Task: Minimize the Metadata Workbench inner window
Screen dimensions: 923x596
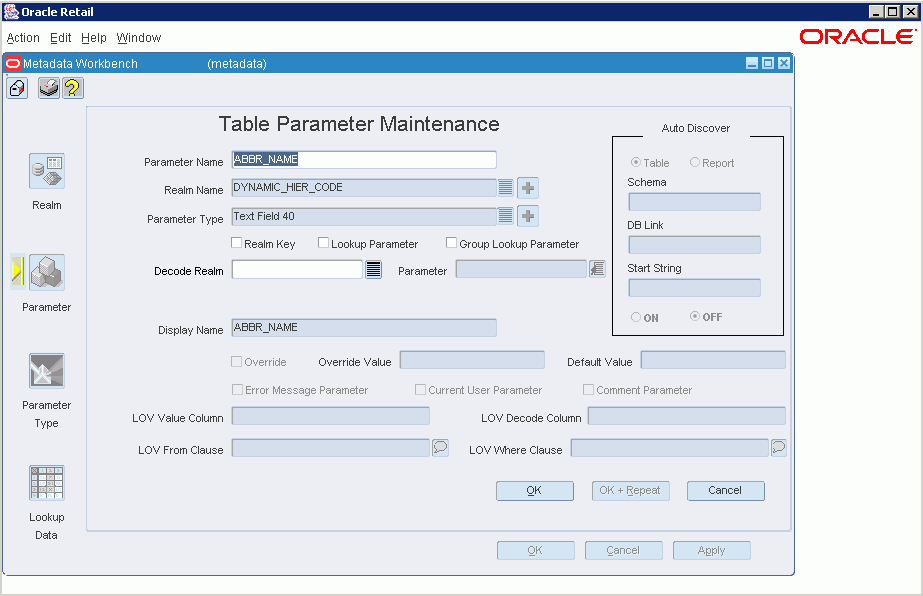Action: pos(752,63)
